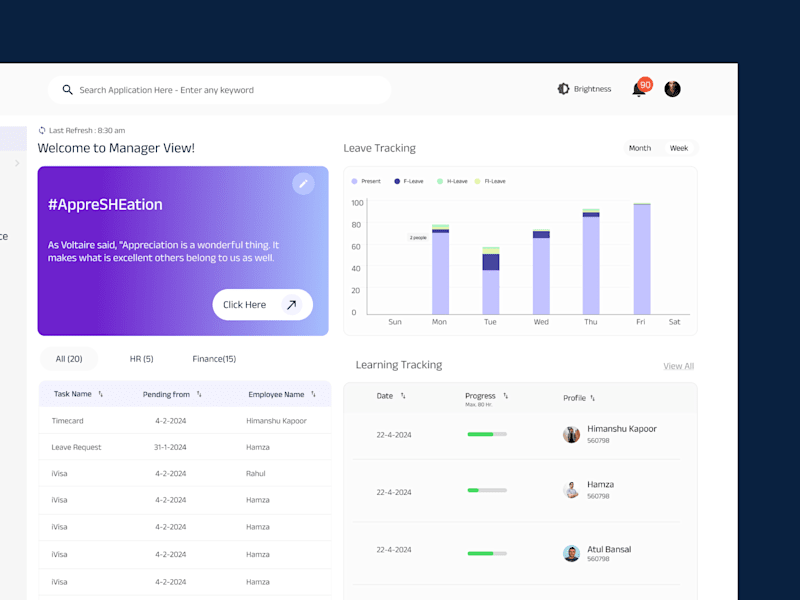
Task: Click the Last Refresh sync icon
Action: click(x=42, y=130)
